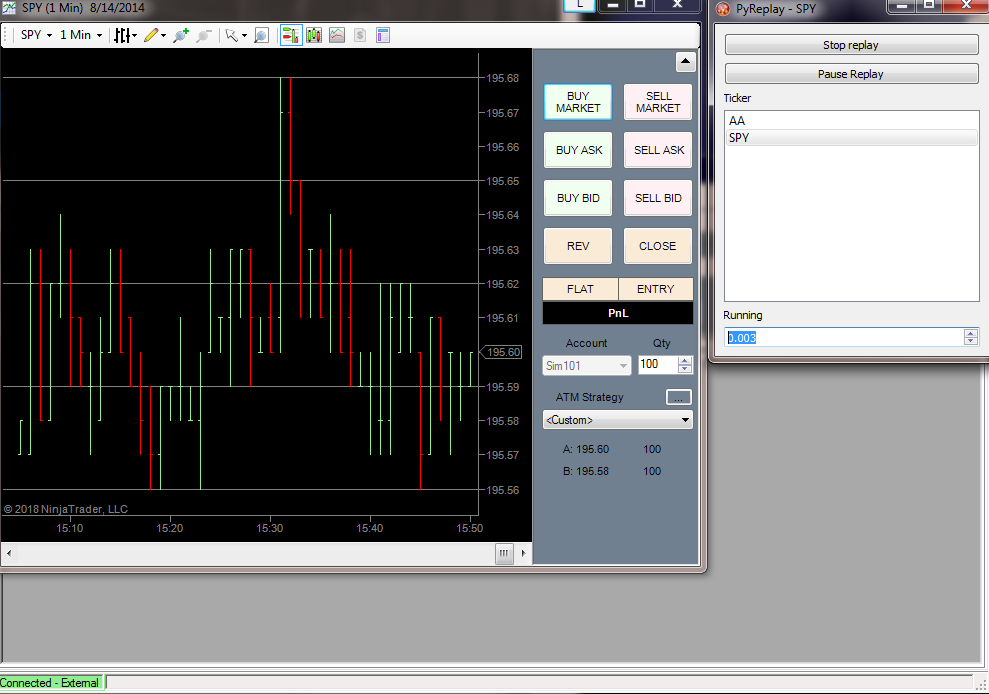Increase Running value with up spinner
This screenshot has height=694, width=989.
pyautogui.click(x=971, y=333)
